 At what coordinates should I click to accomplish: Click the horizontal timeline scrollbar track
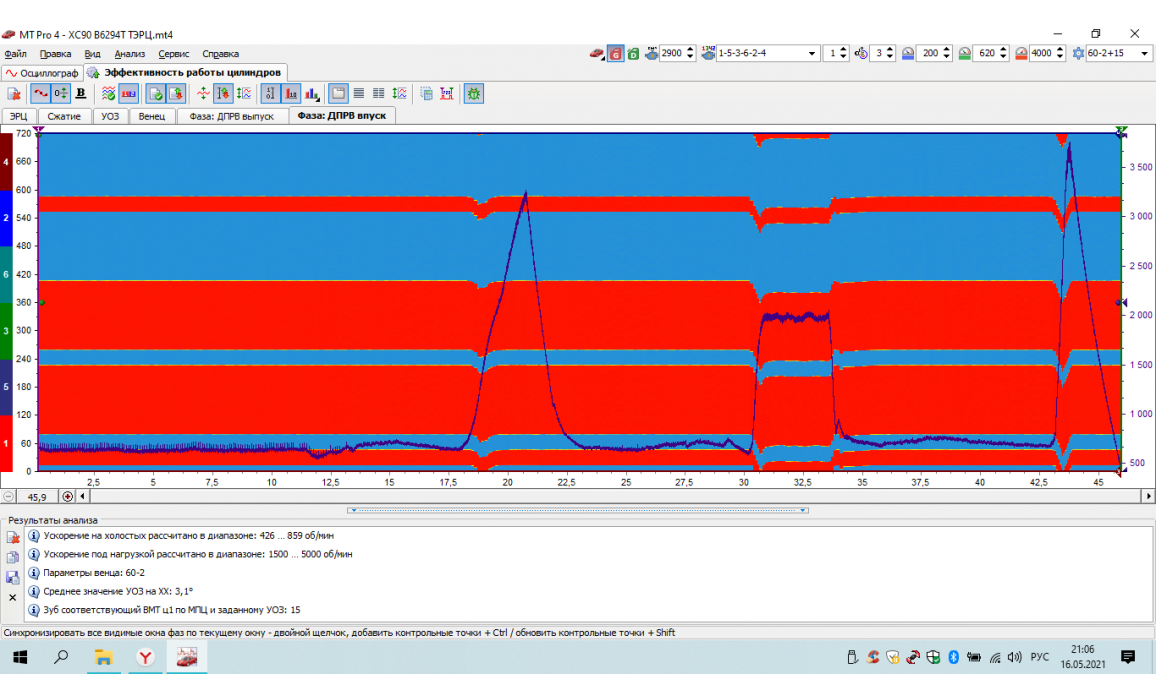[x=600, y=496]
